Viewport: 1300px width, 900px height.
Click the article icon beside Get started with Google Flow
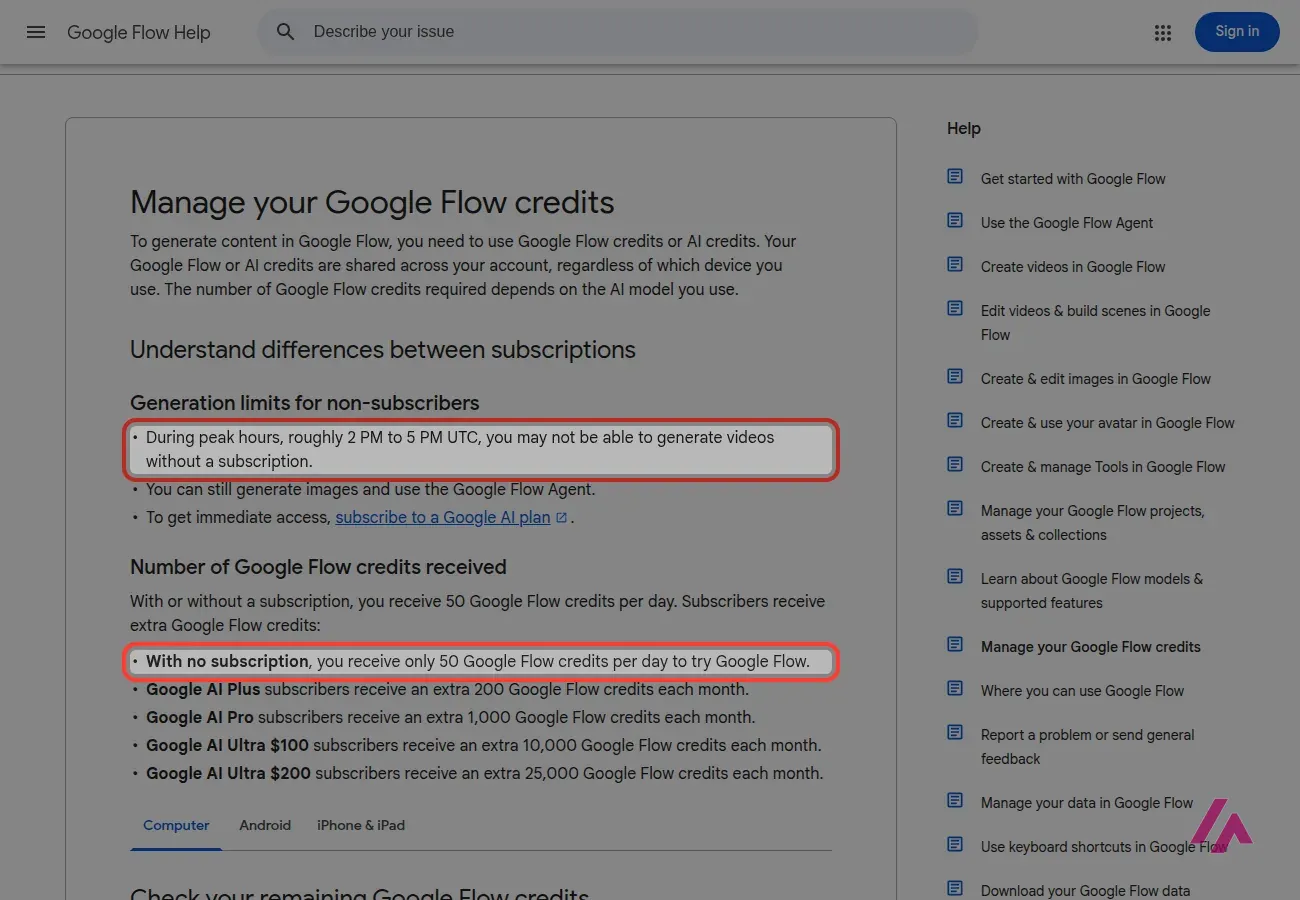[955, 177]
